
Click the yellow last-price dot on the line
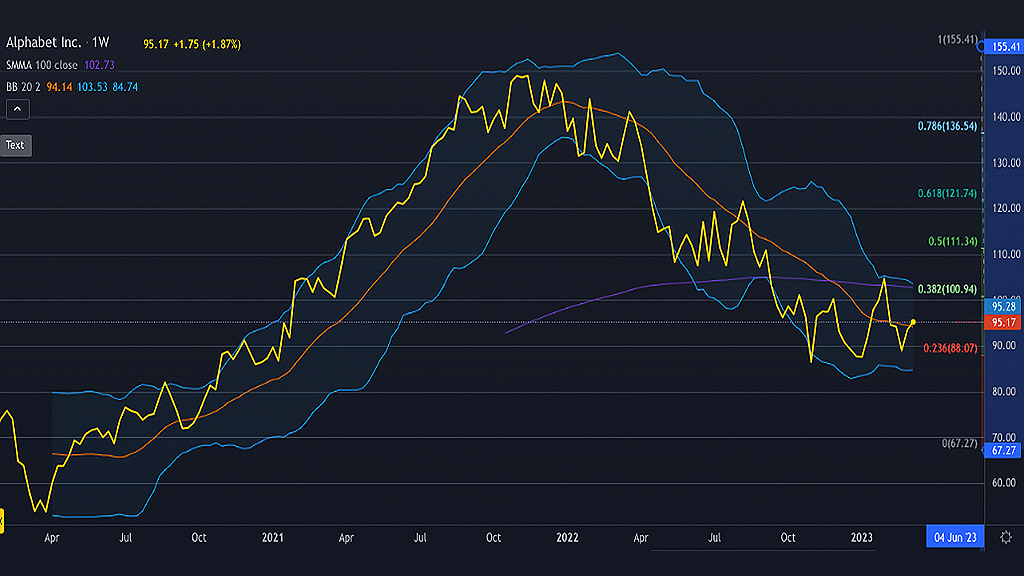(x=913, y=323)
